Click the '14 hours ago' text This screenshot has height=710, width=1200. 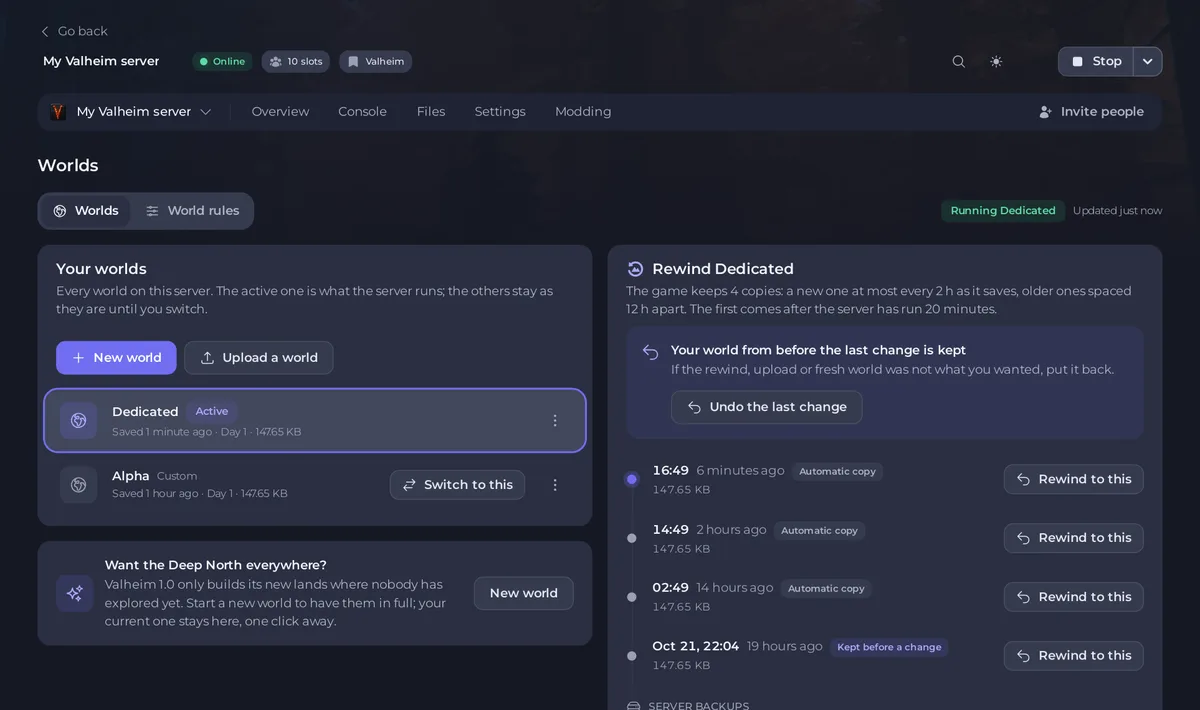tap(735, 588)
